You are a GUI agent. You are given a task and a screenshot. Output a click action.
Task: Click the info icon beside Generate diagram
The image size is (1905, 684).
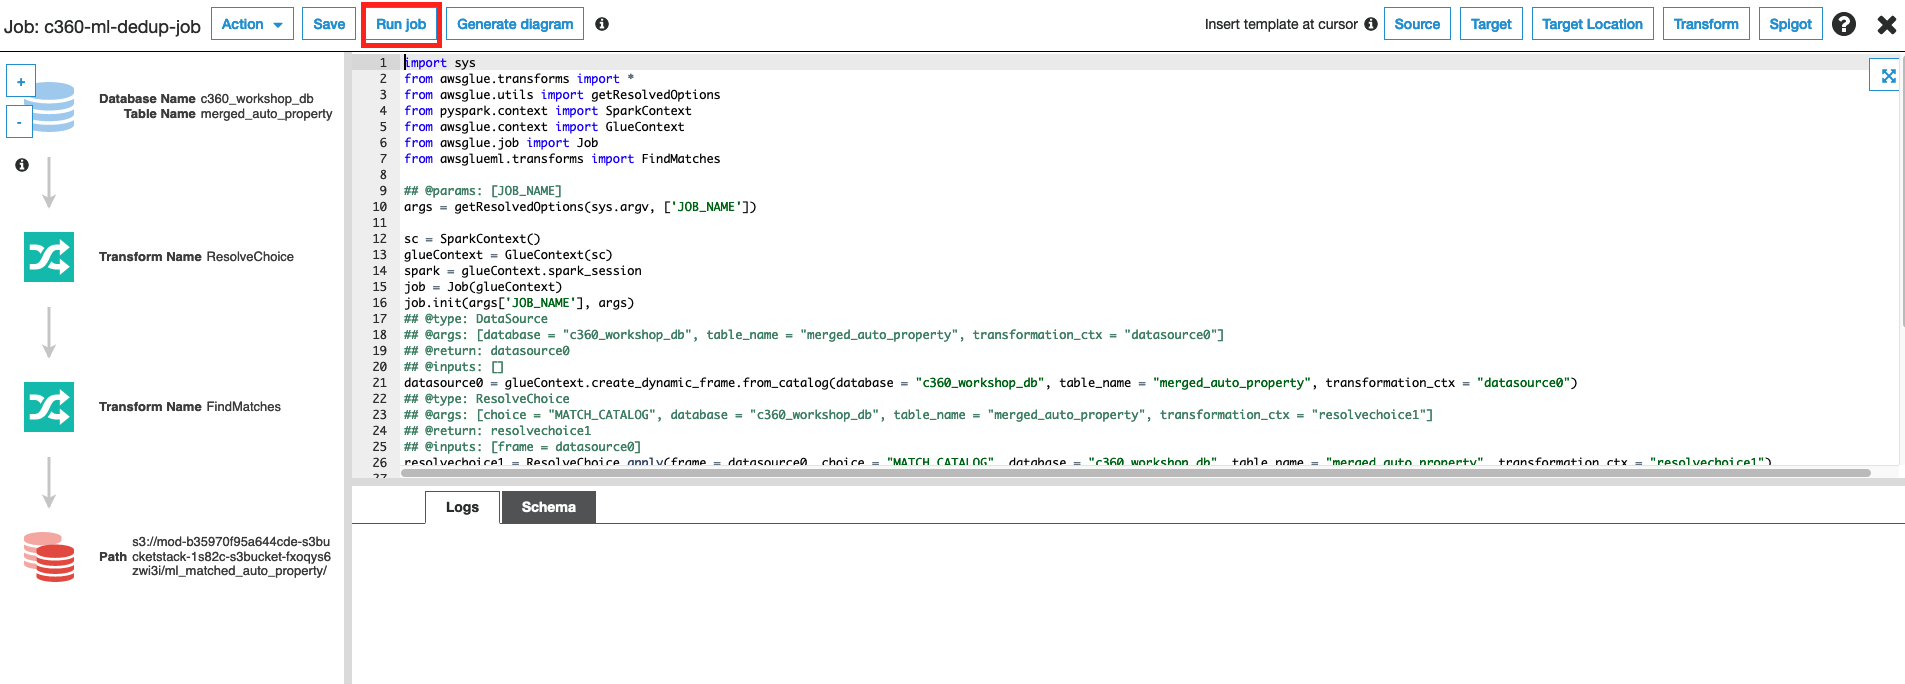(602, 24)
